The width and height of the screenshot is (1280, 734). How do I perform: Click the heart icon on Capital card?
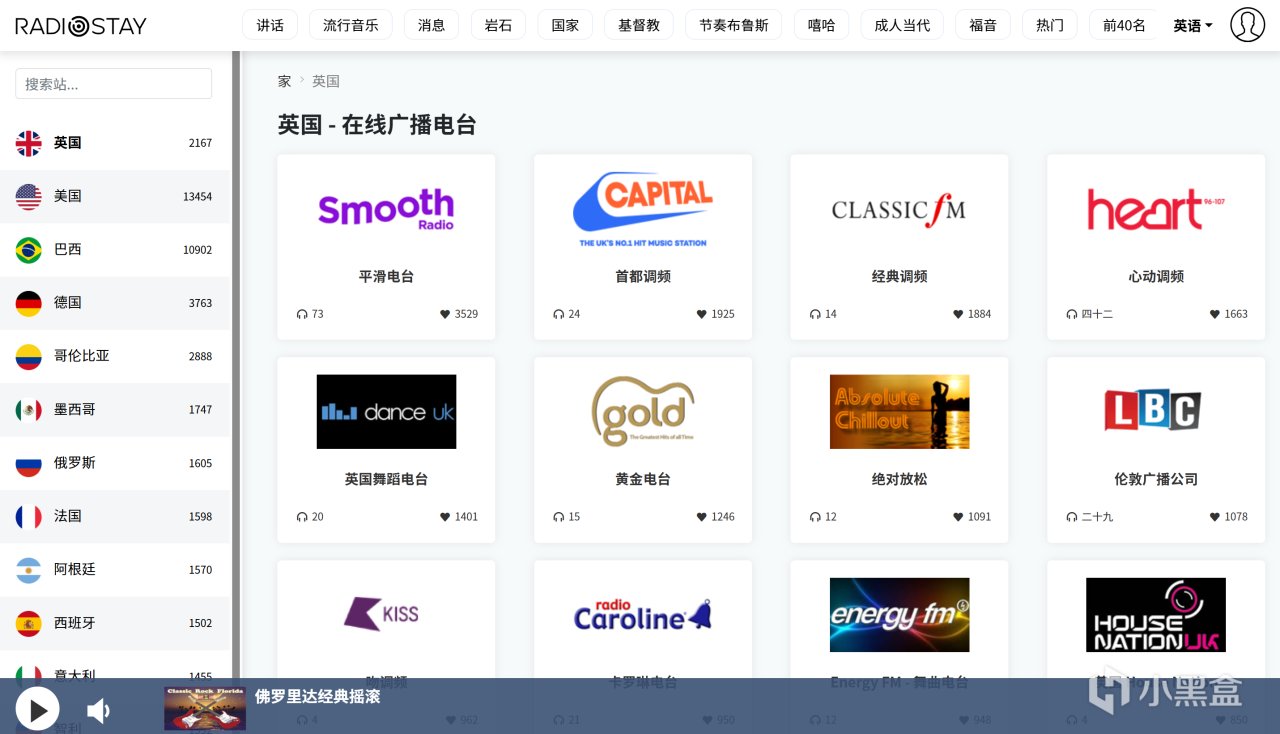click(702, 314)
